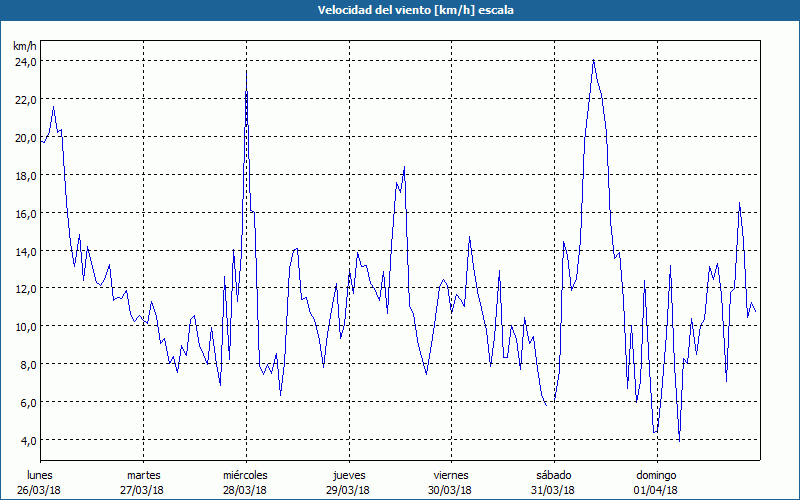Select the 16,0 y-axis label
This screenshot has height=500, width=800.
25,213
